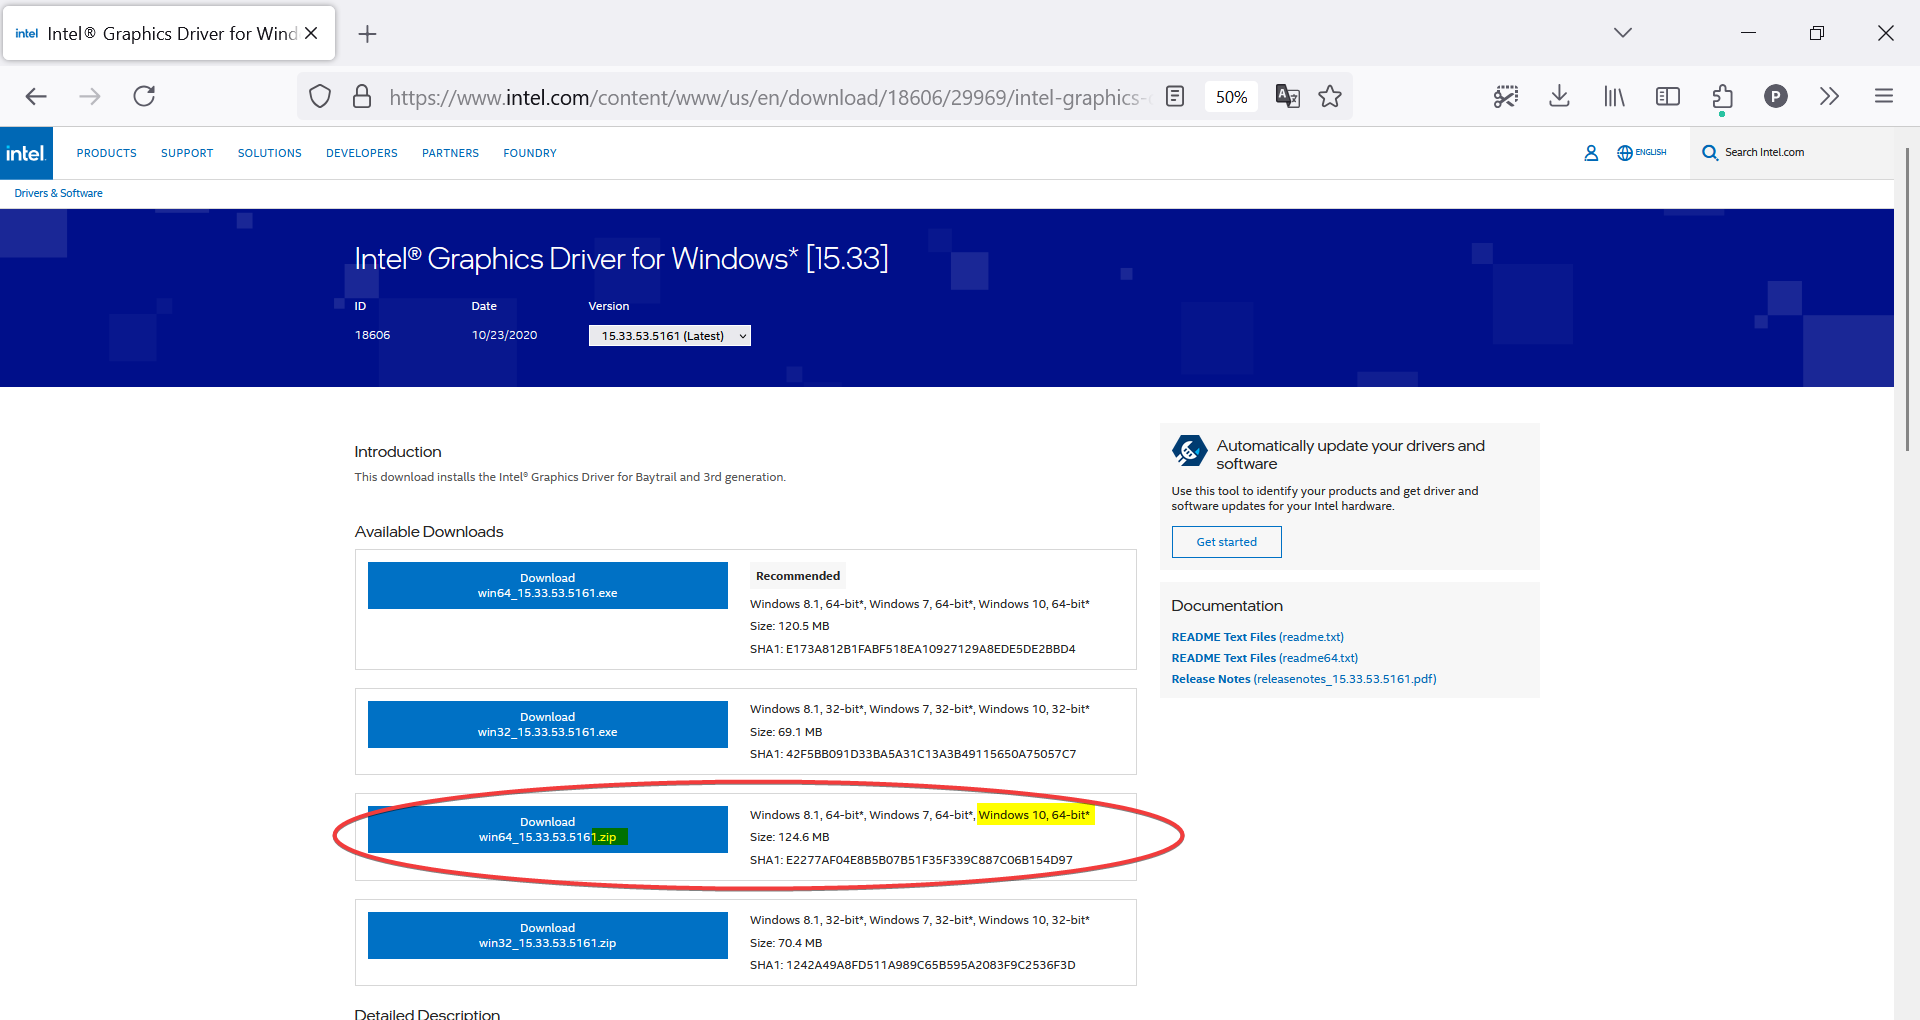Open the Firefox downloads panel
1920x1020 pixels.
pos(1559,96)
